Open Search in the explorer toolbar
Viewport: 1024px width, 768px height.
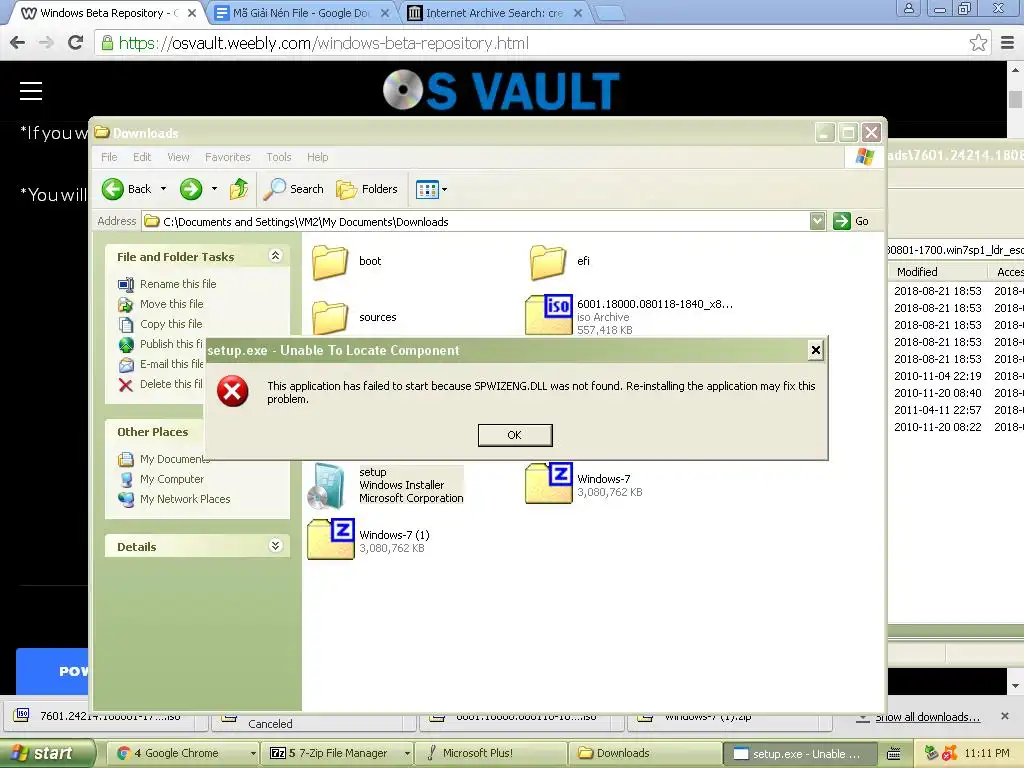coord(294,189)
